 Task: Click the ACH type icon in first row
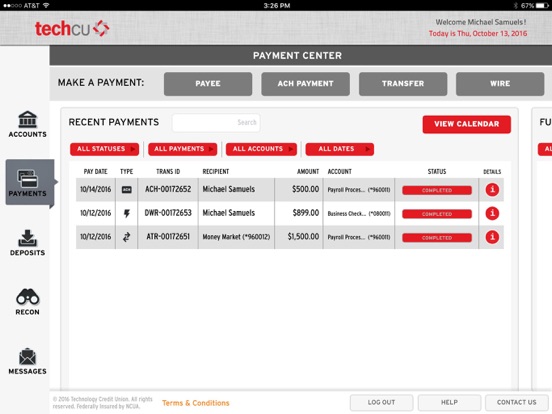pos(126,190)
